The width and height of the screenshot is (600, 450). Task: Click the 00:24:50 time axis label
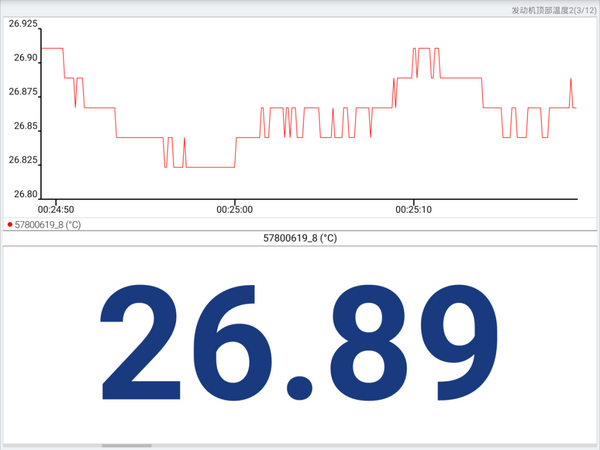tap(56, 210)
